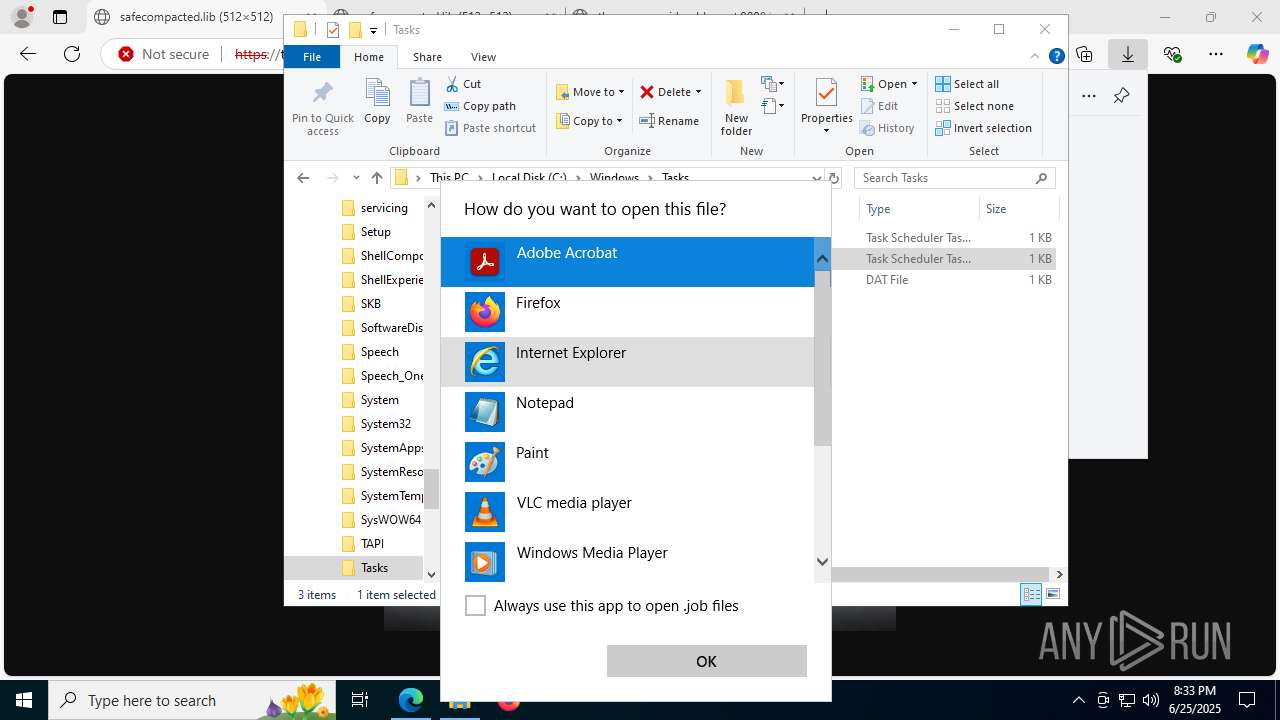The image size is (1280, 720).
Task: Open Edge Downloads icon
Action: [1128, 54]
